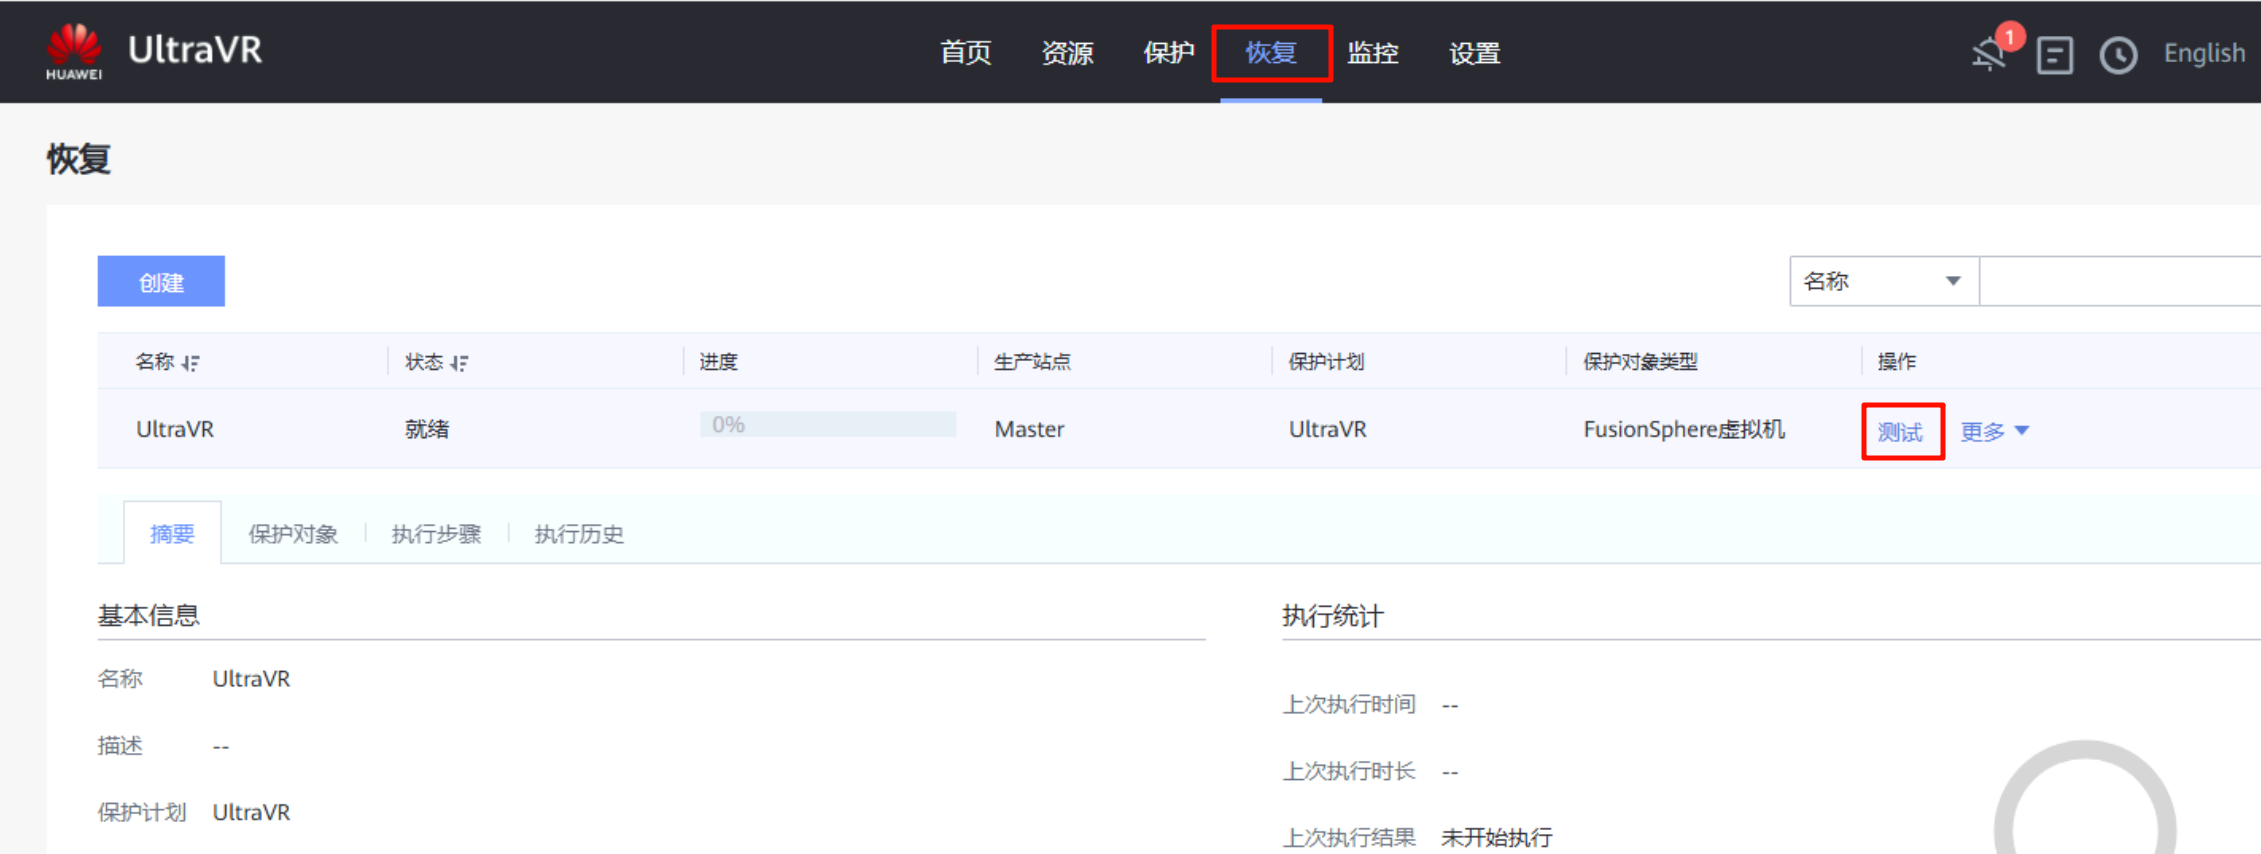Open the 资源 menu
Viewport: 2261px width, 854px height.
1067,53
